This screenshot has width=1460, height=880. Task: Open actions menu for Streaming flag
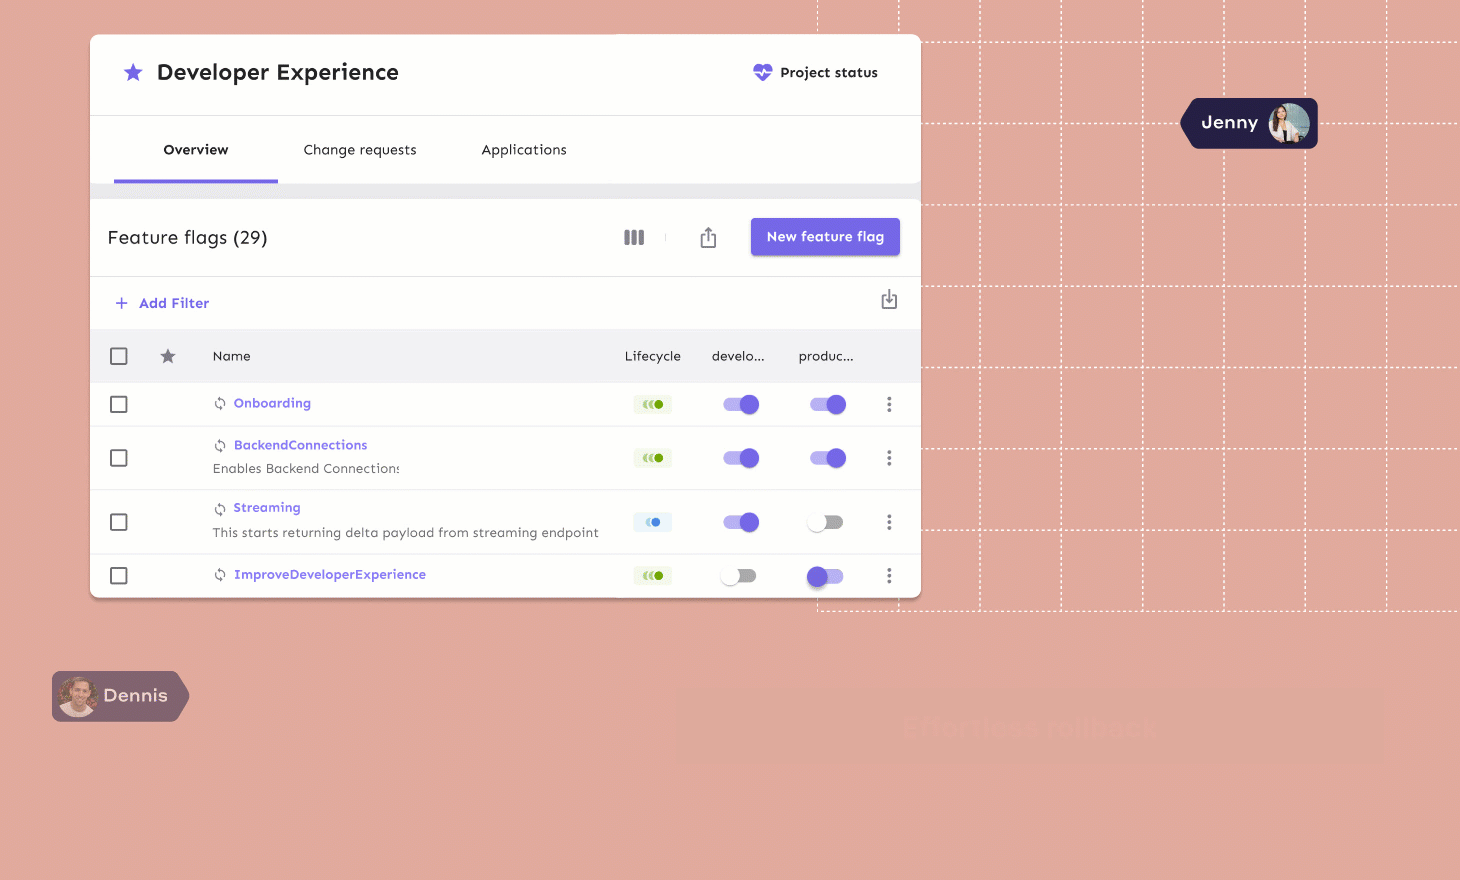[x=889, y=522]
